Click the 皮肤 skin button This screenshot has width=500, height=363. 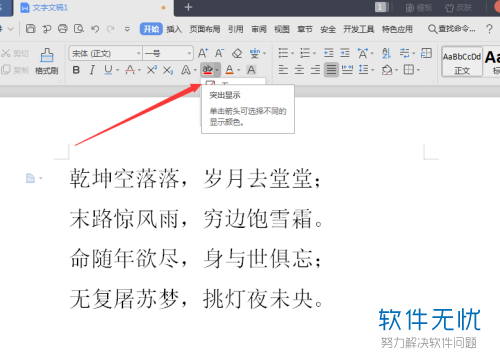[x=459, y=8]
